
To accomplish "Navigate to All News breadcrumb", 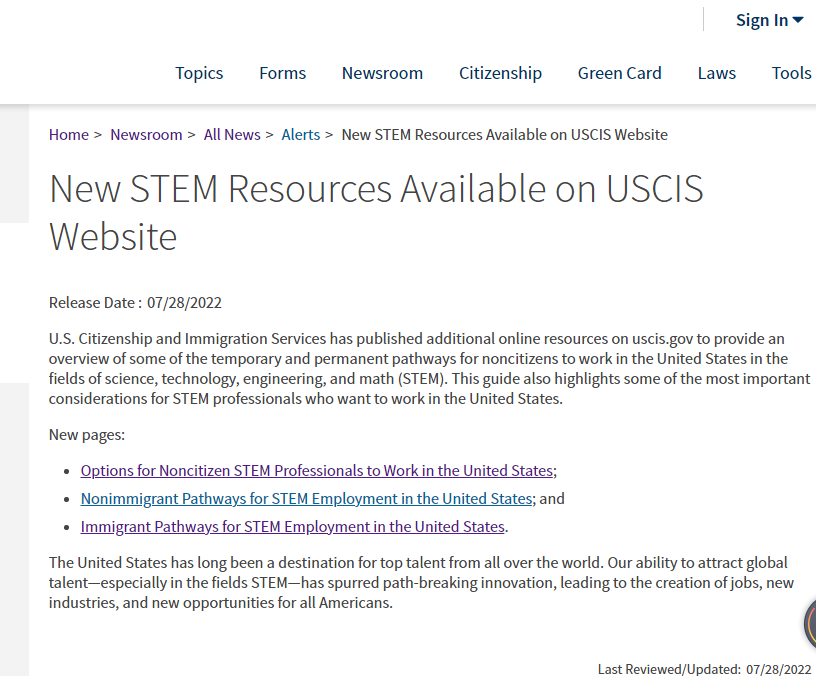I will click(x=232, y=135).
